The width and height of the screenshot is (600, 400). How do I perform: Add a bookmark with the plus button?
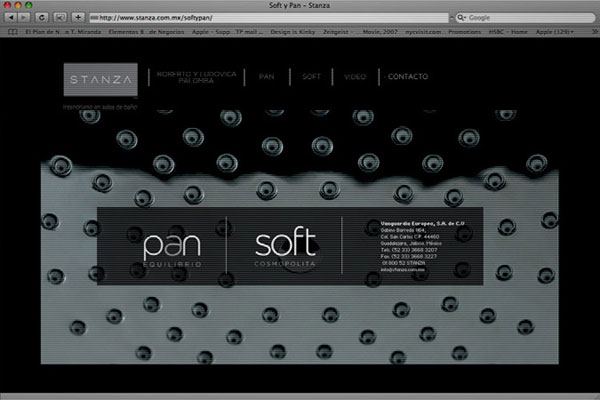coord(78,17)
